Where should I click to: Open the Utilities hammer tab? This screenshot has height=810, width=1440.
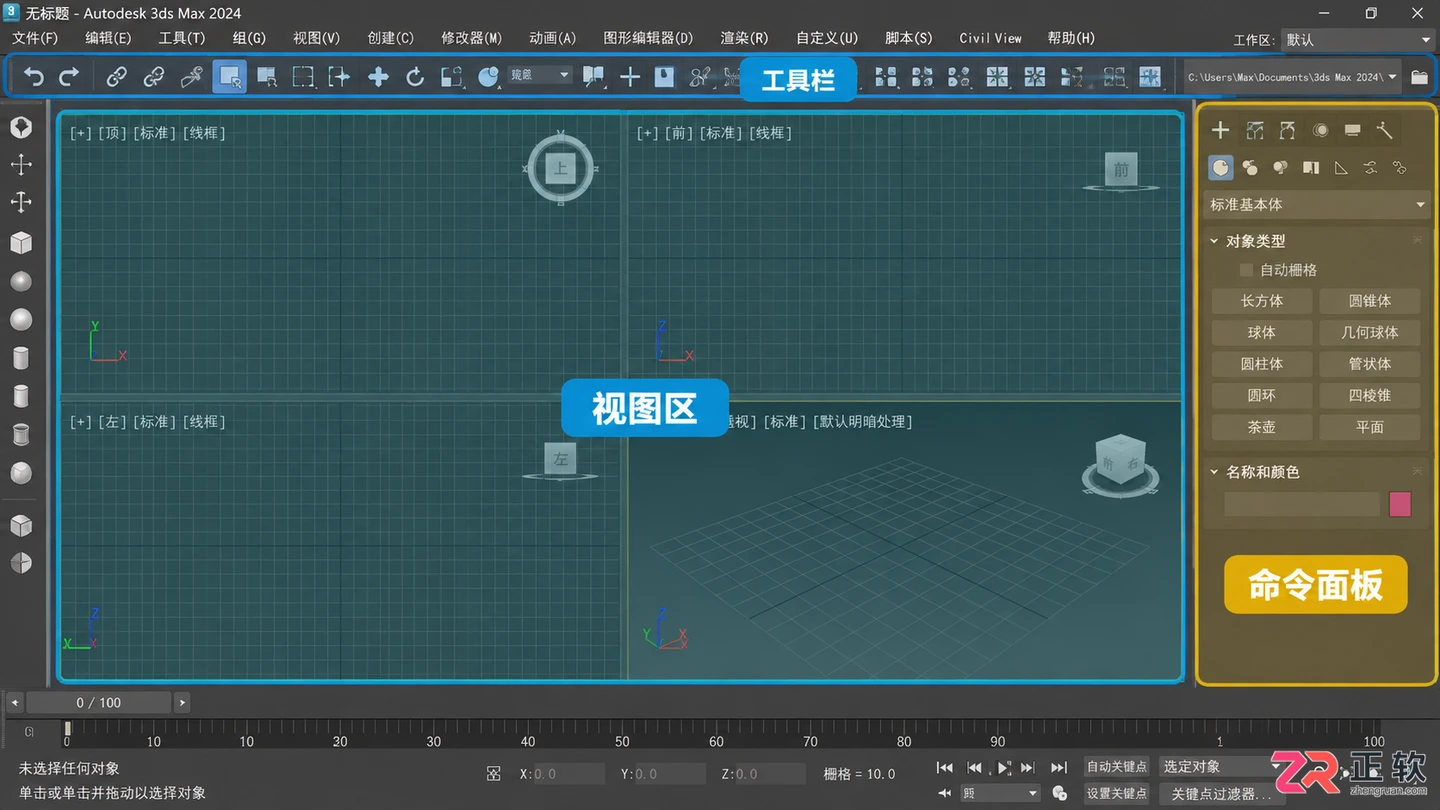click(x=1385, y=130)
